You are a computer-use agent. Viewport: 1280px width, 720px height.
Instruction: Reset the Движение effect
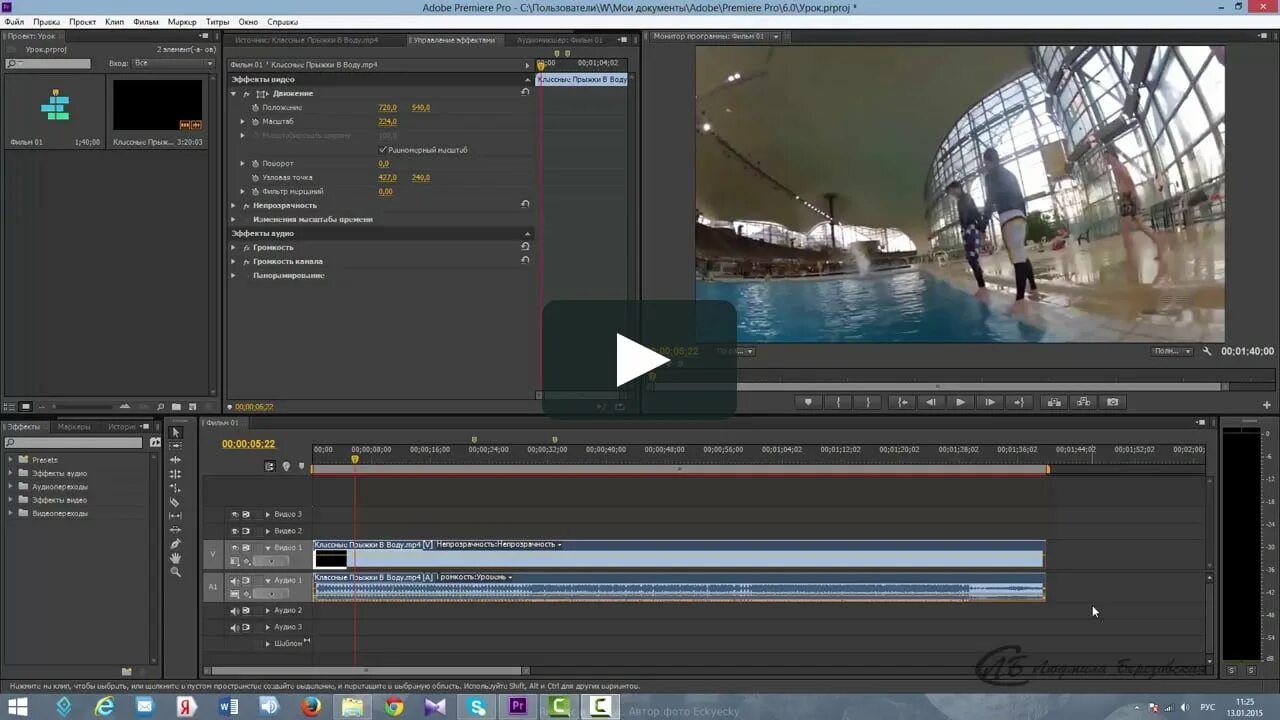click(525, 92)
